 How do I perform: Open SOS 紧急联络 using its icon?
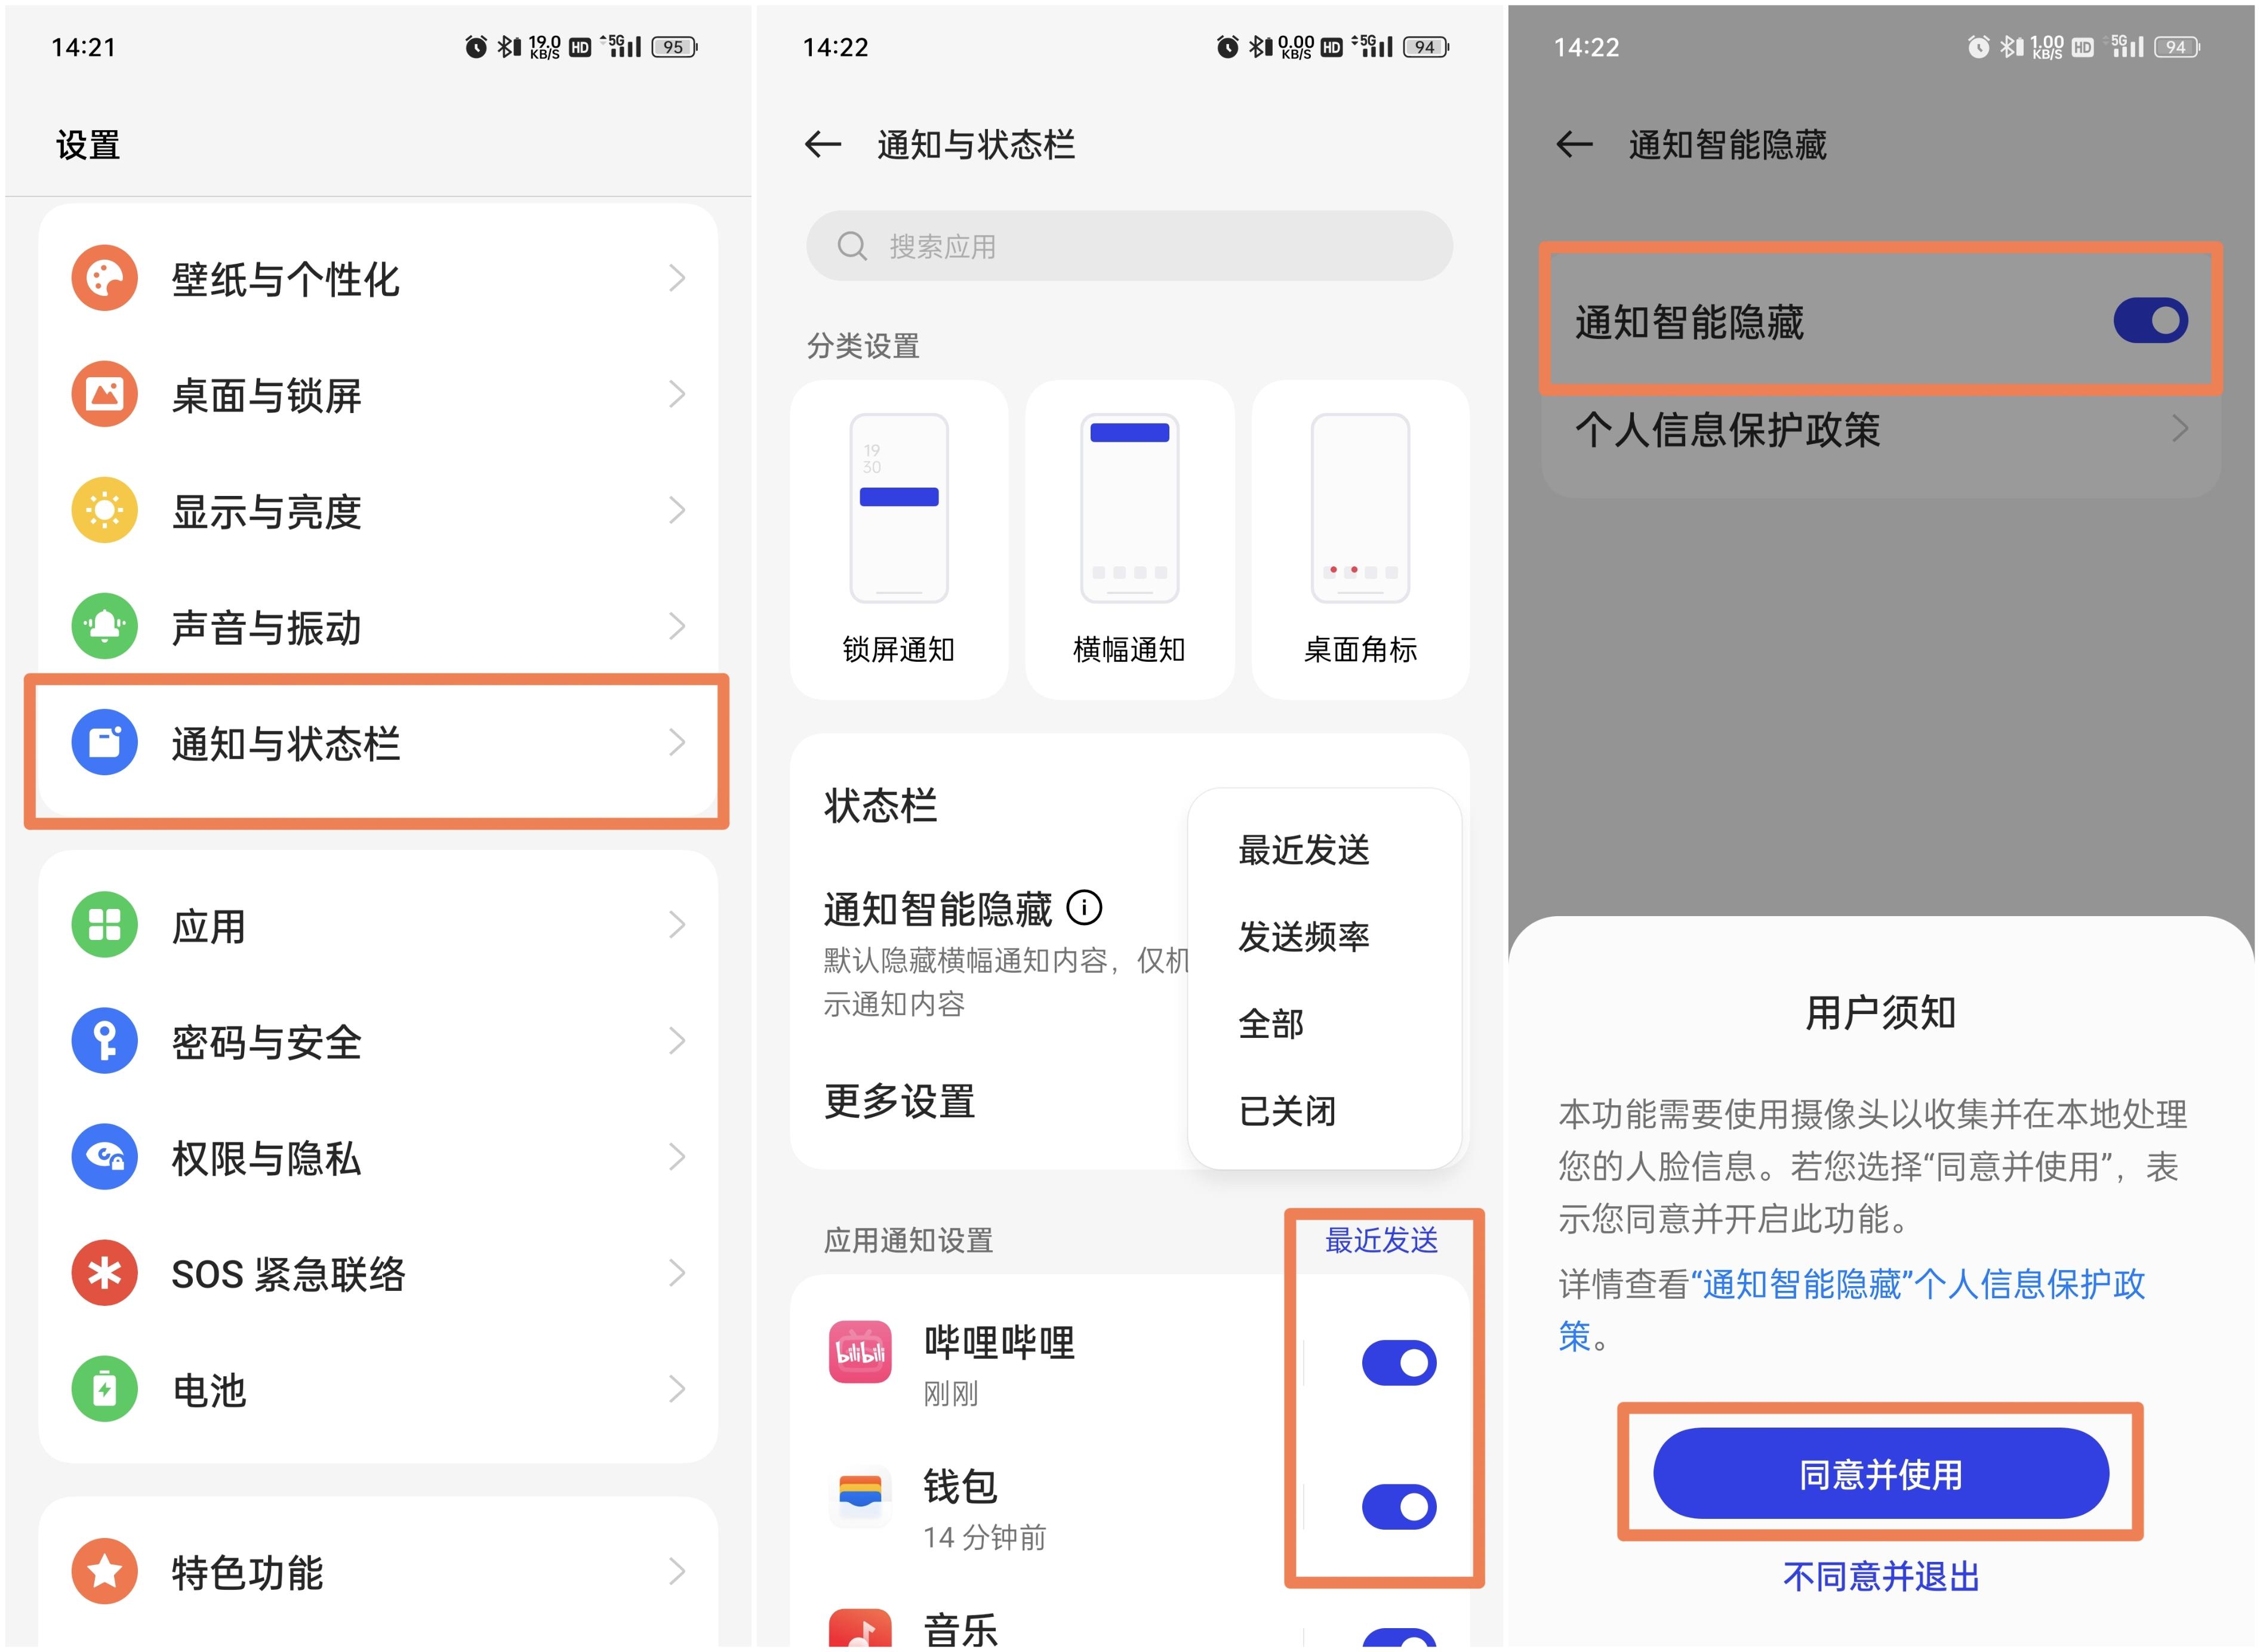pyautogui.click(x=104, y=1274)
